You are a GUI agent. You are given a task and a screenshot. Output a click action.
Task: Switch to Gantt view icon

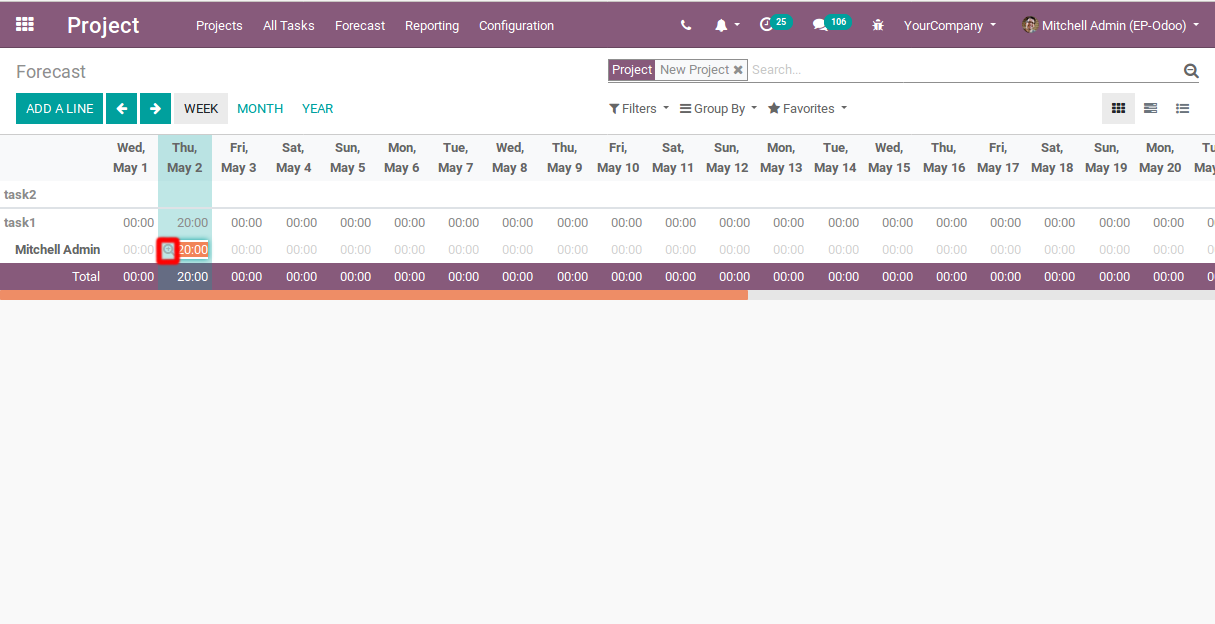[x=1150, y=109]
